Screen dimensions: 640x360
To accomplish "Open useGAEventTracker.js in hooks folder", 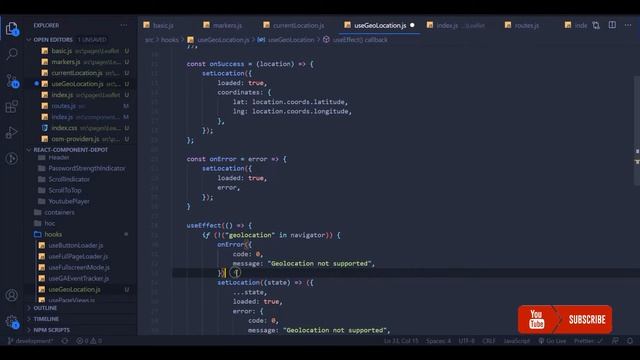I will click(78, 278).
